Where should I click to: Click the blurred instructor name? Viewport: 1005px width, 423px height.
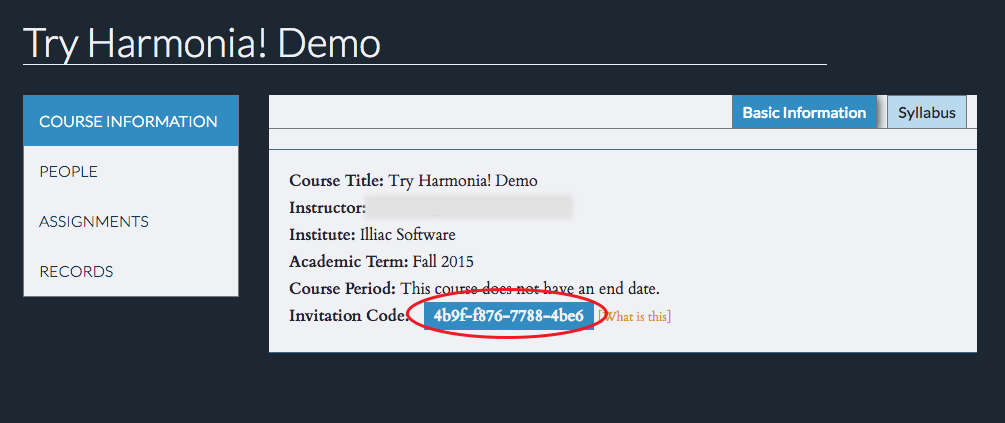point(470,208)
